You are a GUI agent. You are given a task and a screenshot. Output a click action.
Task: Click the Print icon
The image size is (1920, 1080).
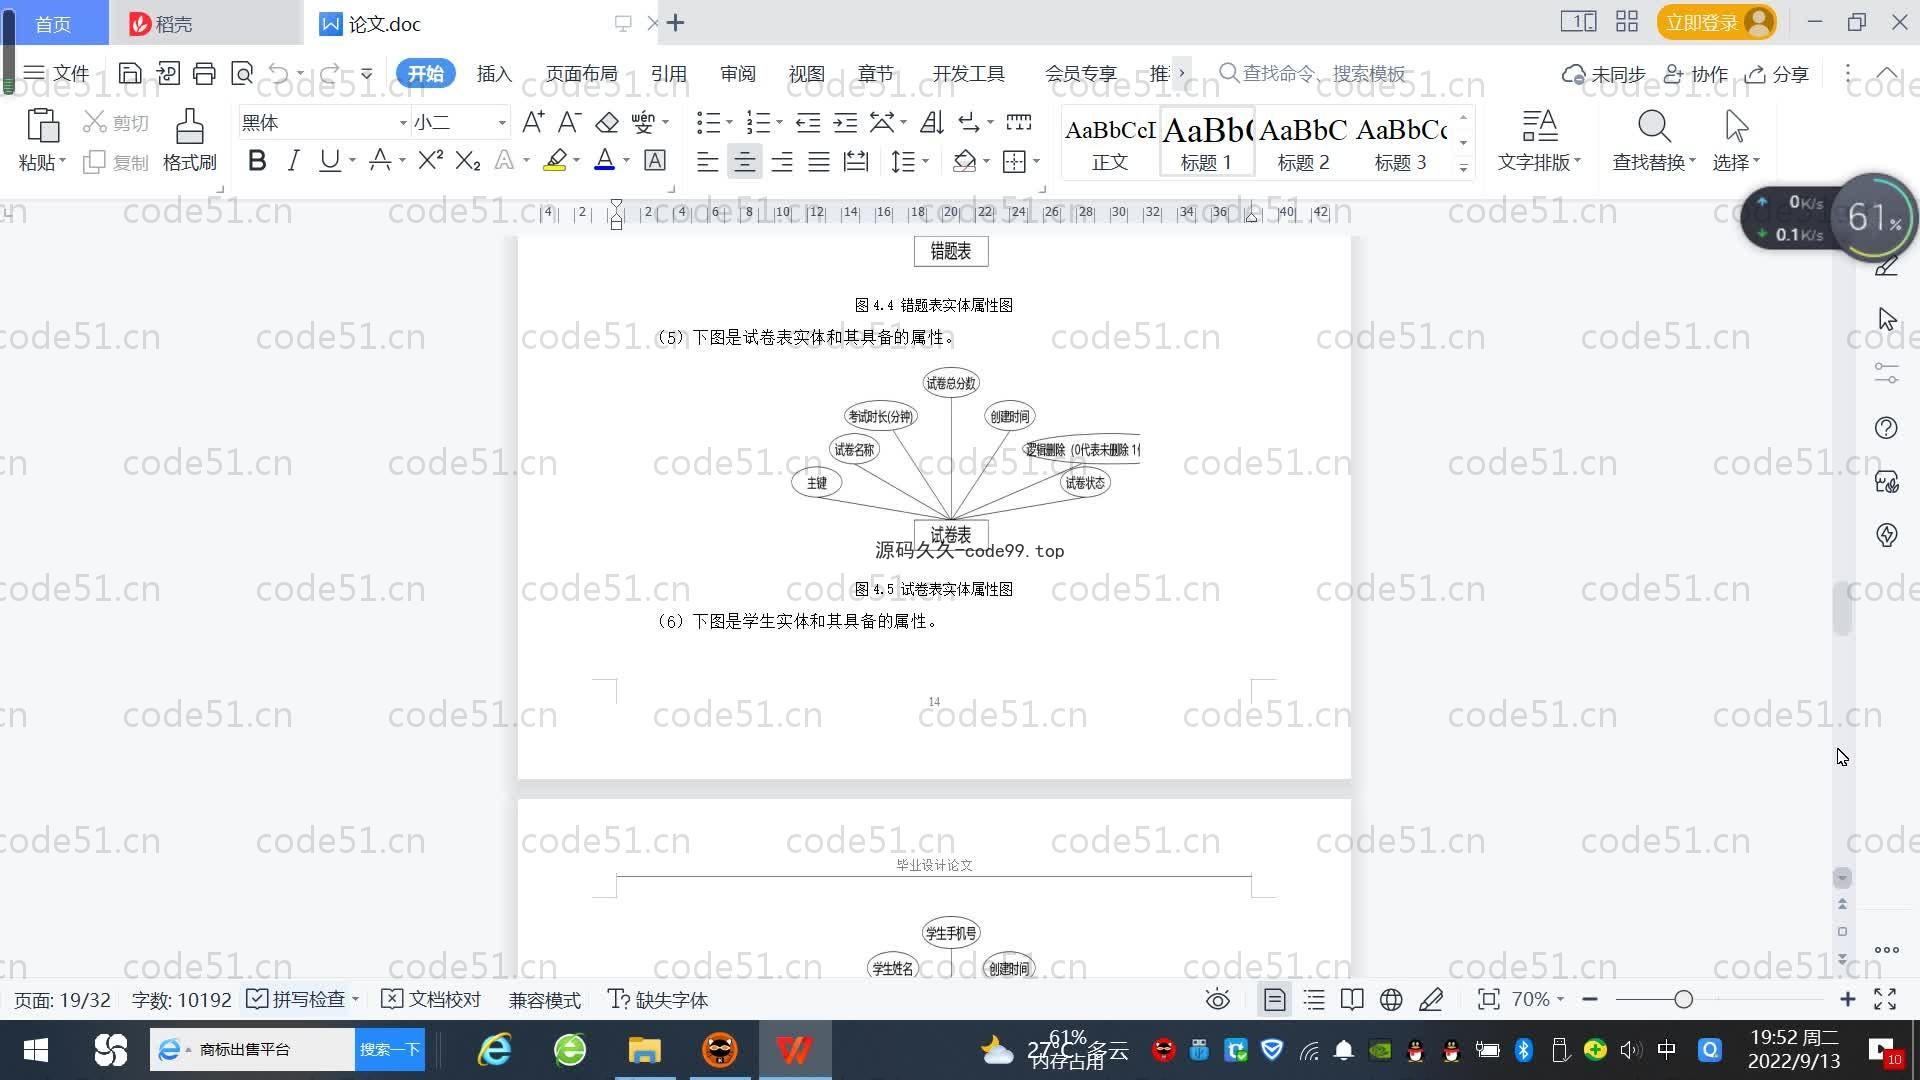click(204, 73)
